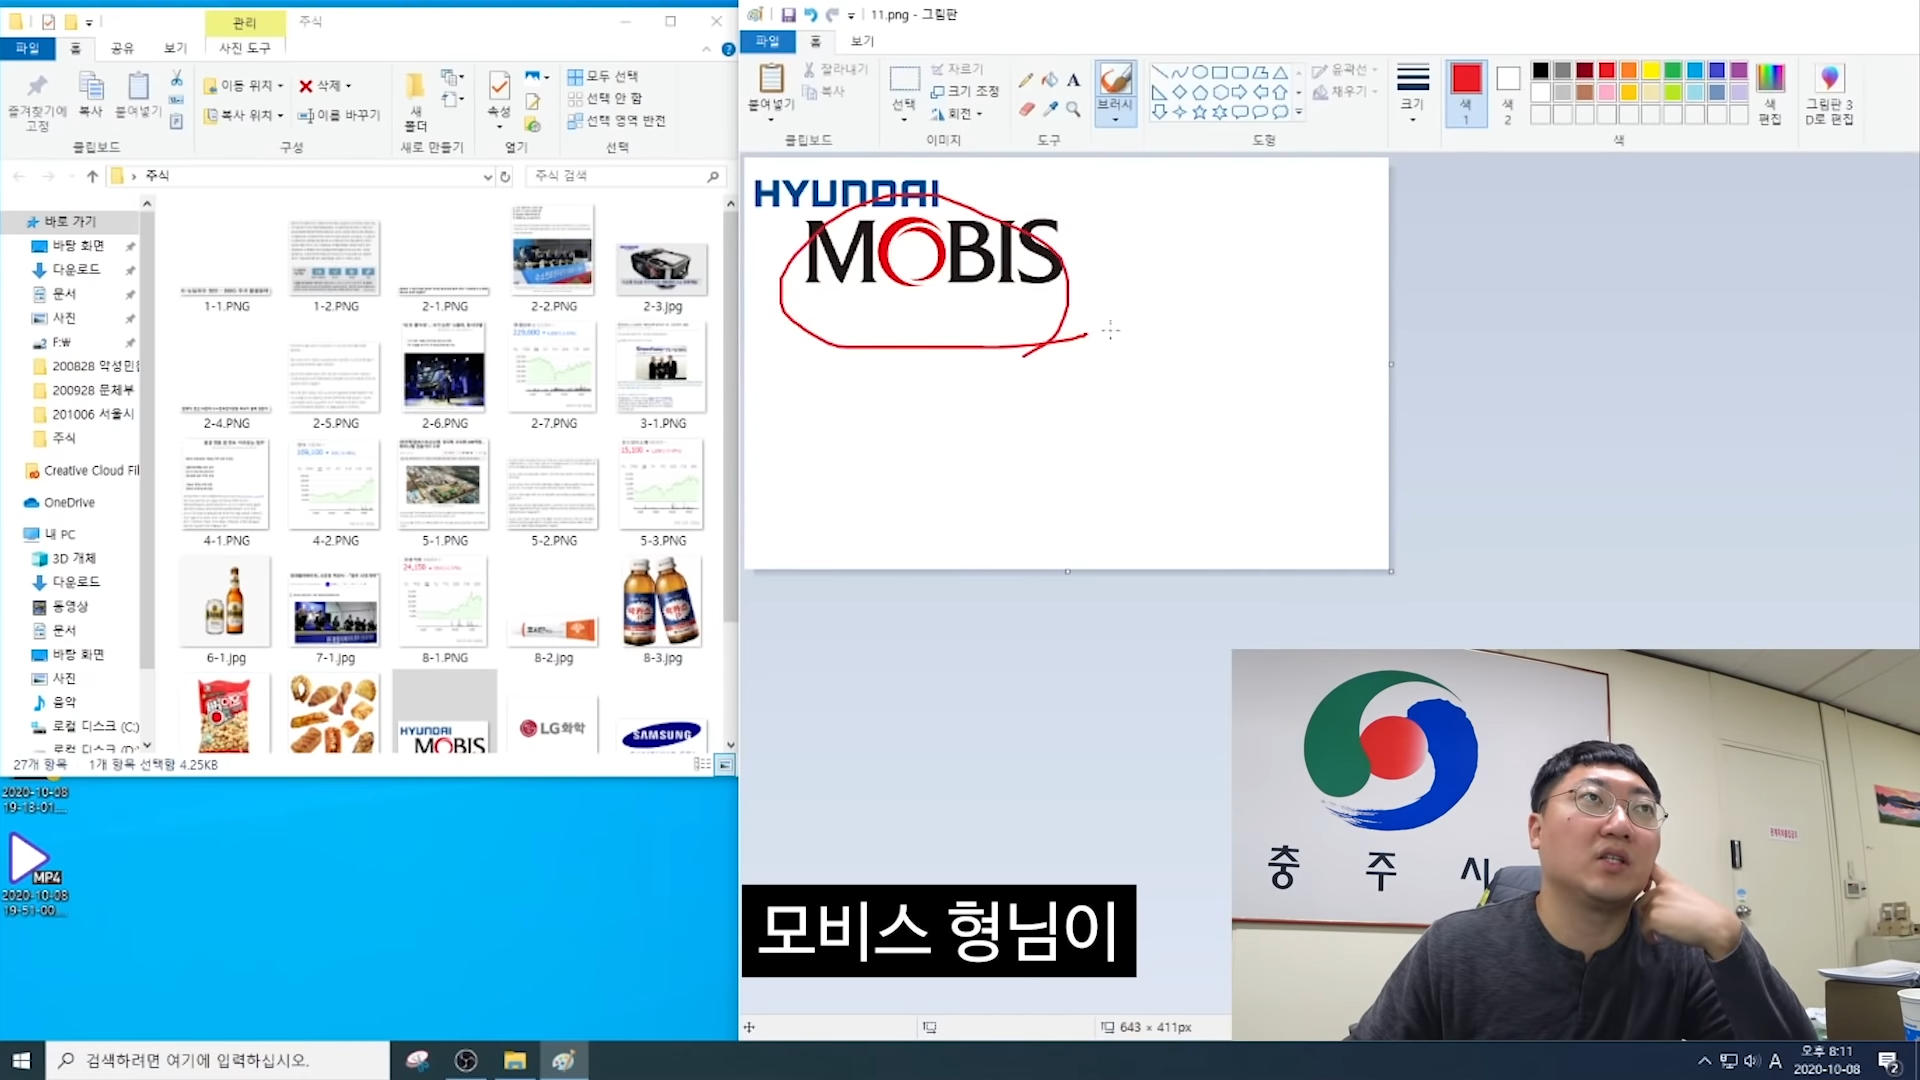The image size is (1920, 1080).
Task: Open the Delete dropdown in Explorer
Action: (x=347, y=86)
